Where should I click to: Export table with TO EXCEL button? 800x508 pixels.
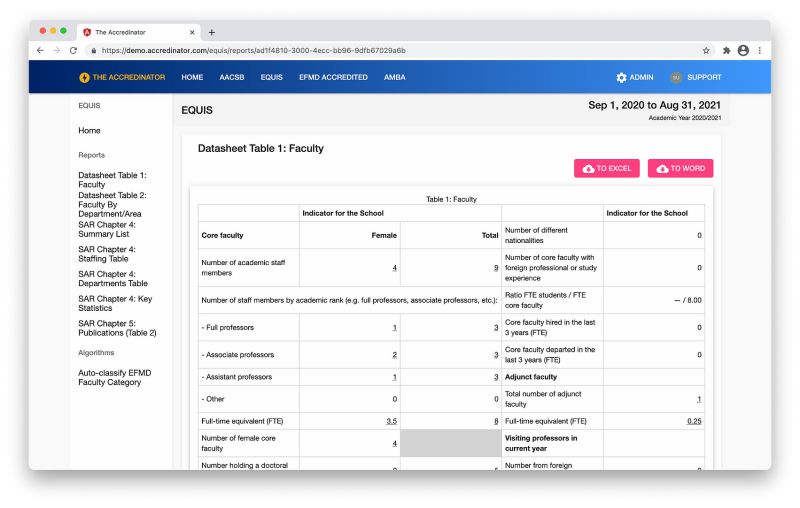click(x=607, y=168)
